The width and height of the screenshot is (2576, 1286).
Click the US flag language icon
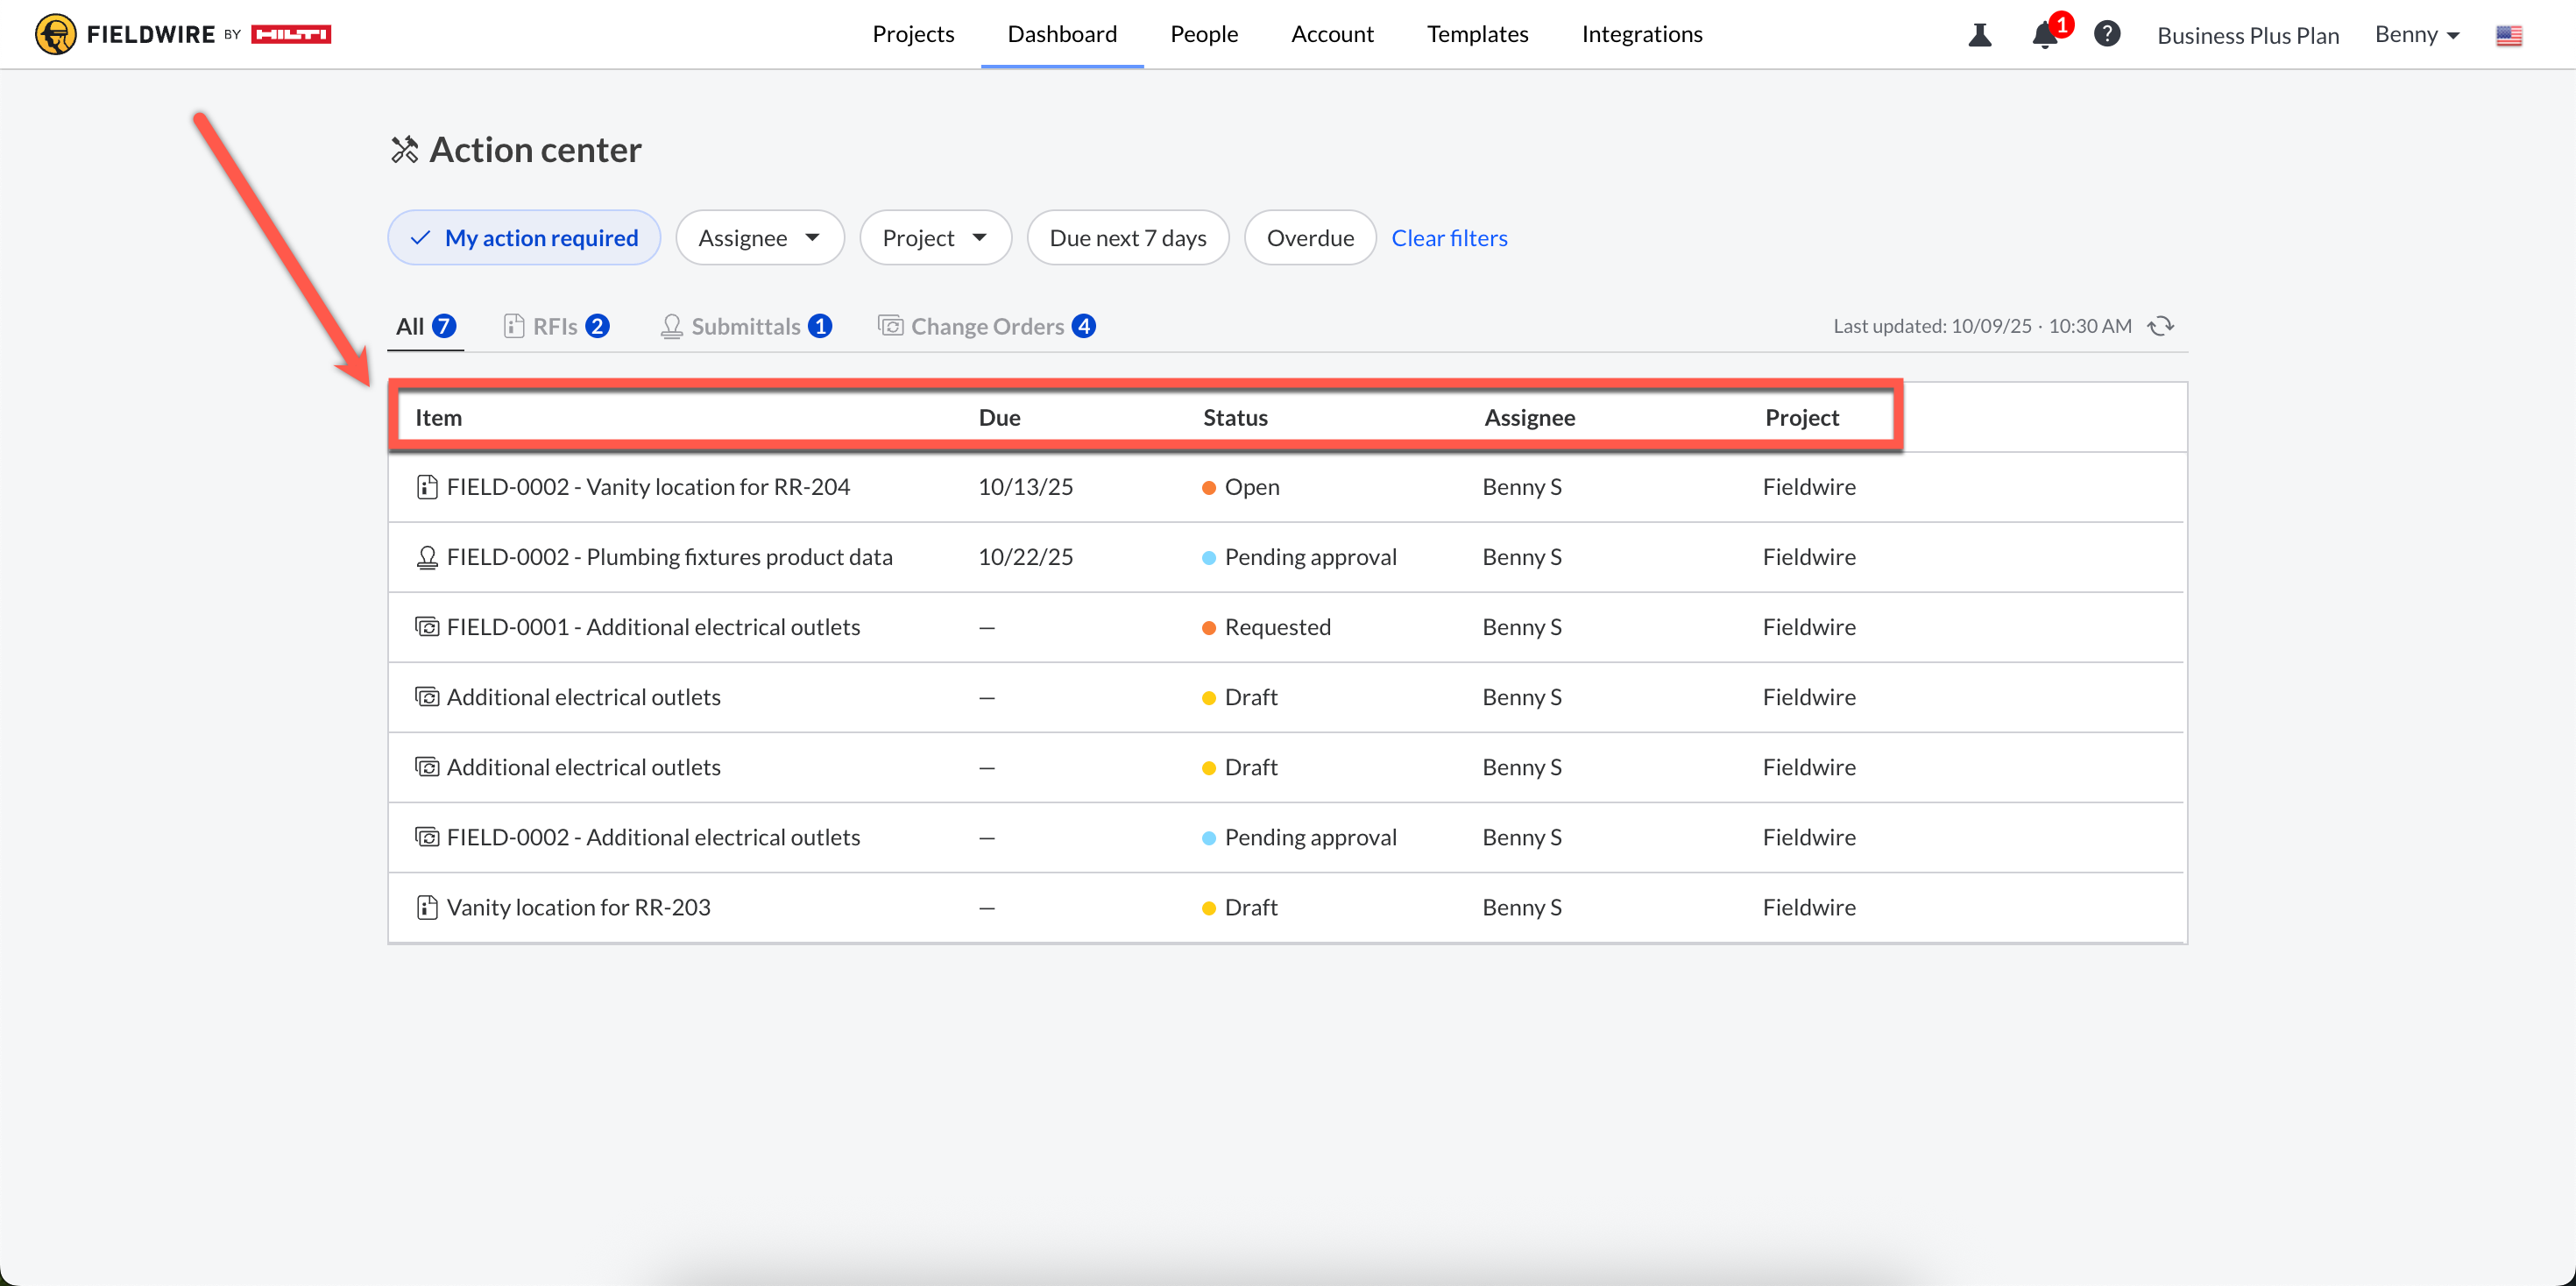2508,35
